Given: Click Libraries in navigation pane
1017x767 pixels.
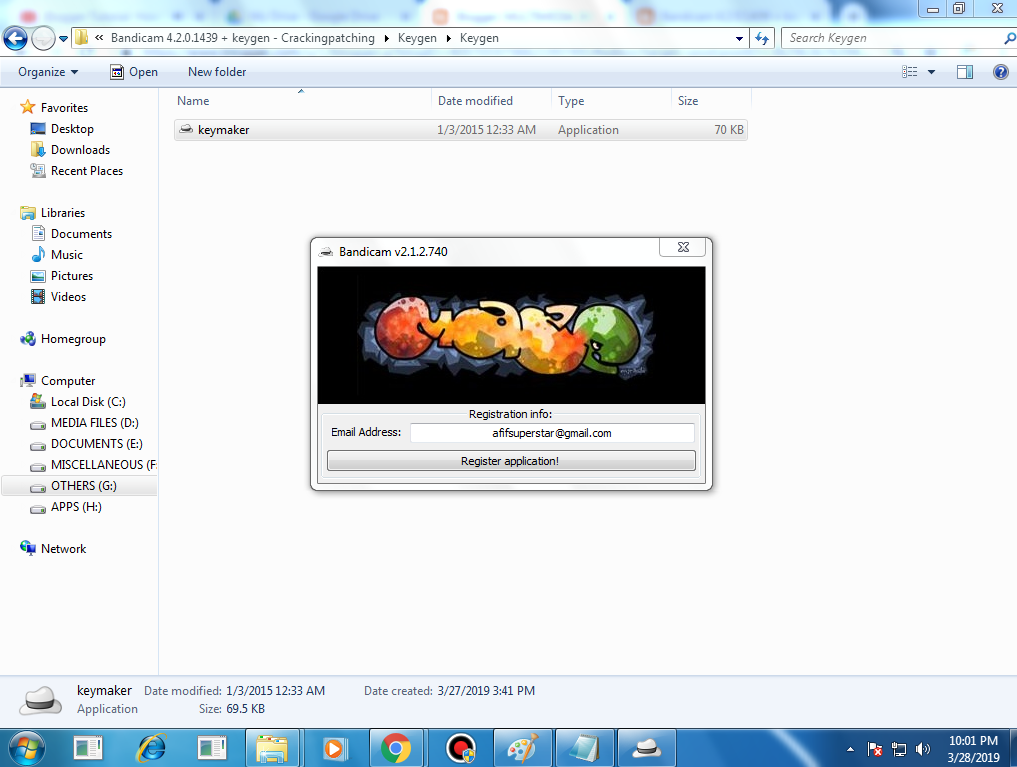Looking at the screenshot, I should [x=62, y=213].
